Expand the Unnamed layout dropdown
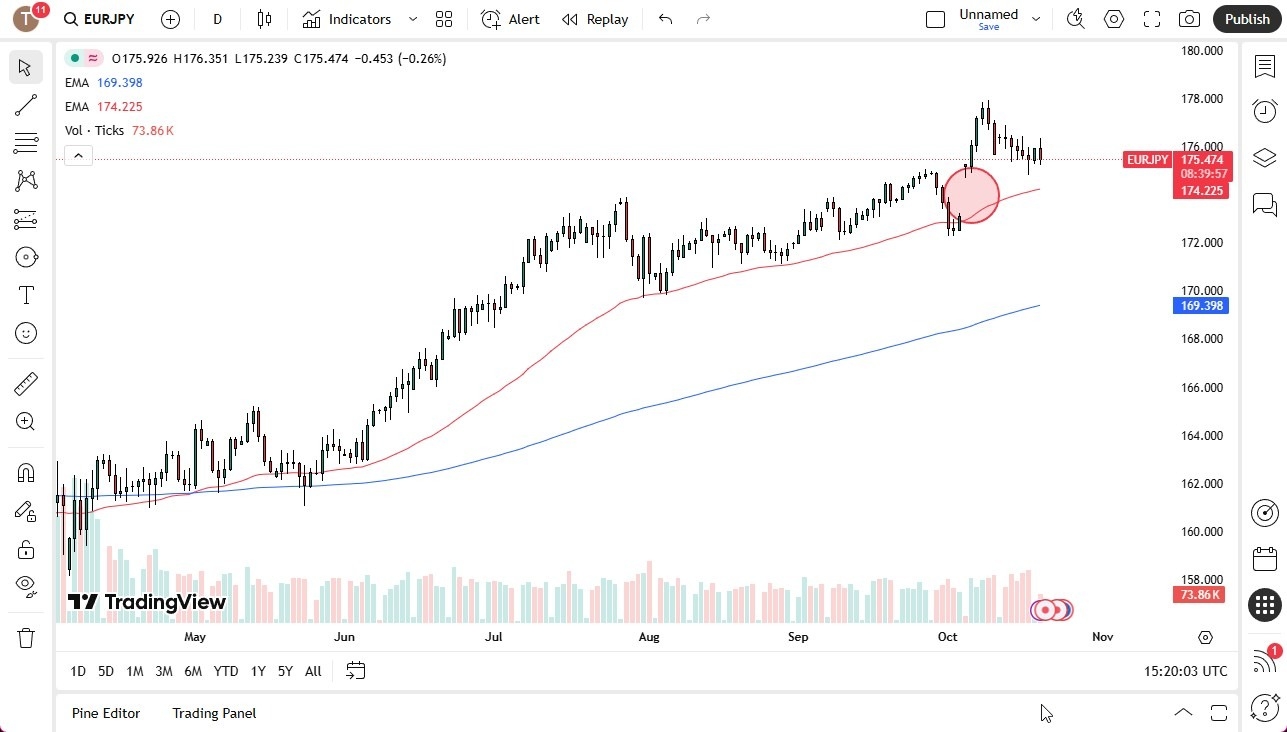The image size is (1287, 732). click(1036, 18)
